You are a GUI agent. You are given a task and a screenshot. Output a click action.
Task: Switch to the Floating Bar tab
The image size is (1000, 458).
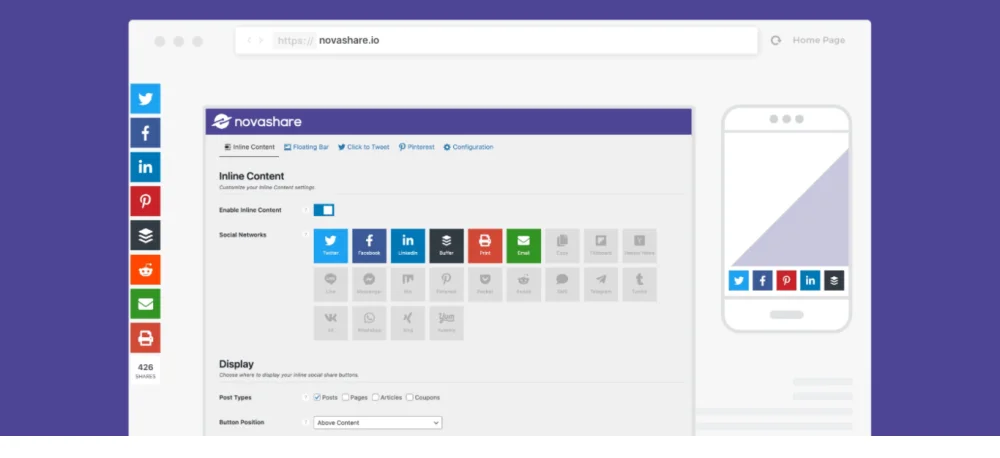pos(306,147)
